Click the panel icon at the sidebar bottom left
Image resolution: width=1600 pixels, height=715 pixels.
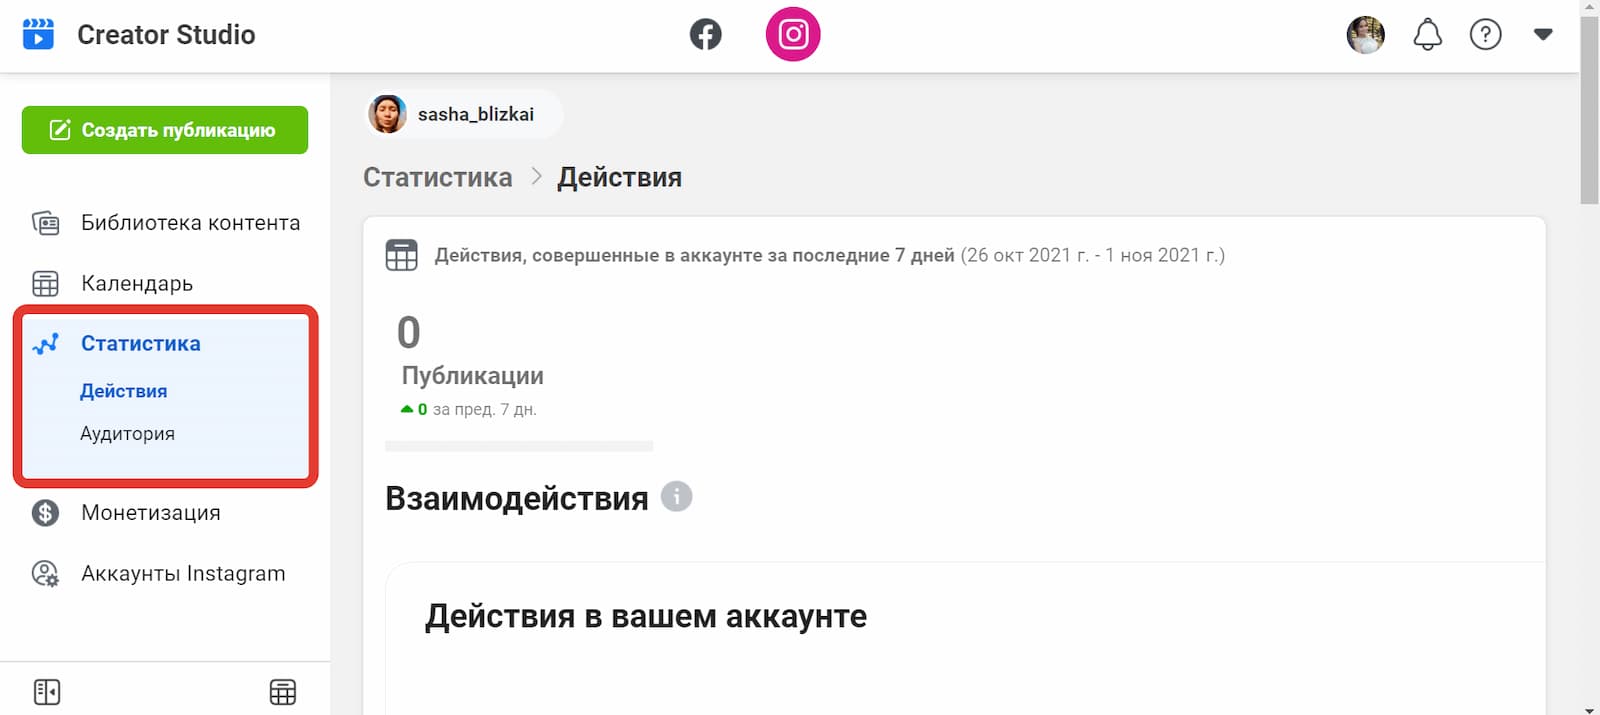point(47,691)
